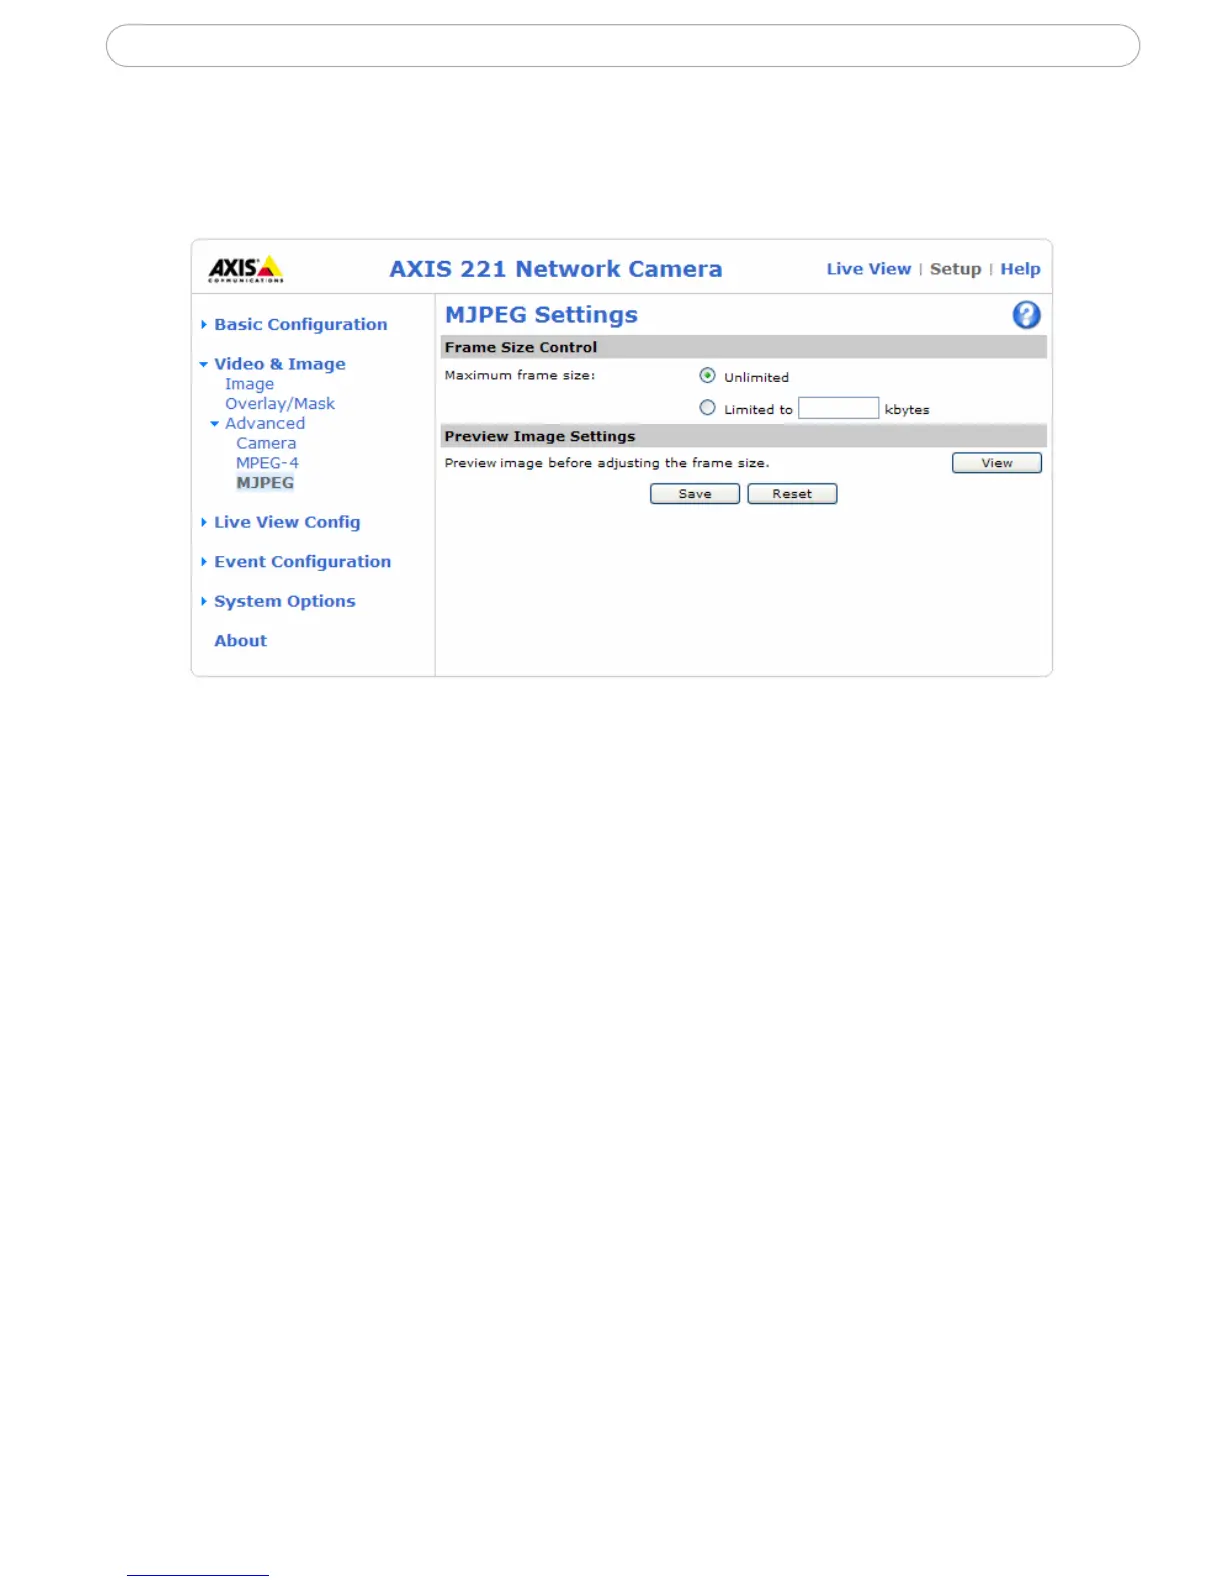This screenshot has width=1224, height=1584.
Task: Open the help question mark icon
Action: (1026, 315)
